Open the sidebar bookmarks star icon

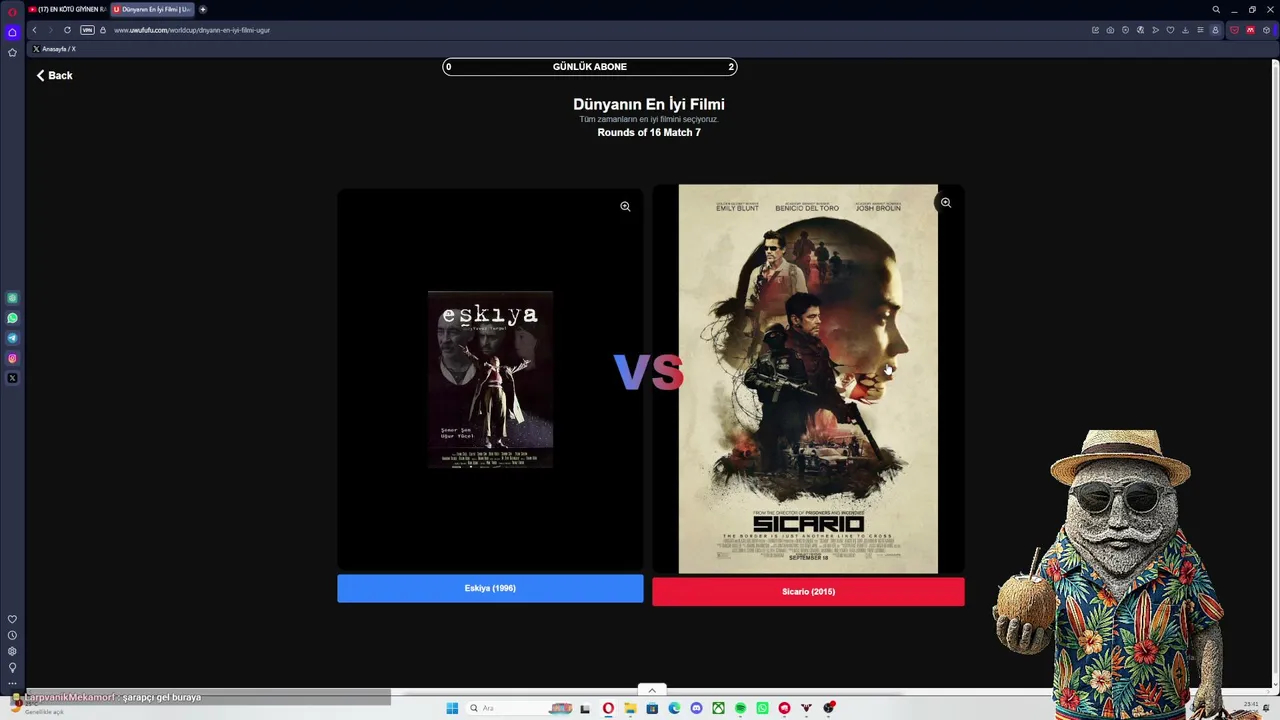tap(12, 52)
